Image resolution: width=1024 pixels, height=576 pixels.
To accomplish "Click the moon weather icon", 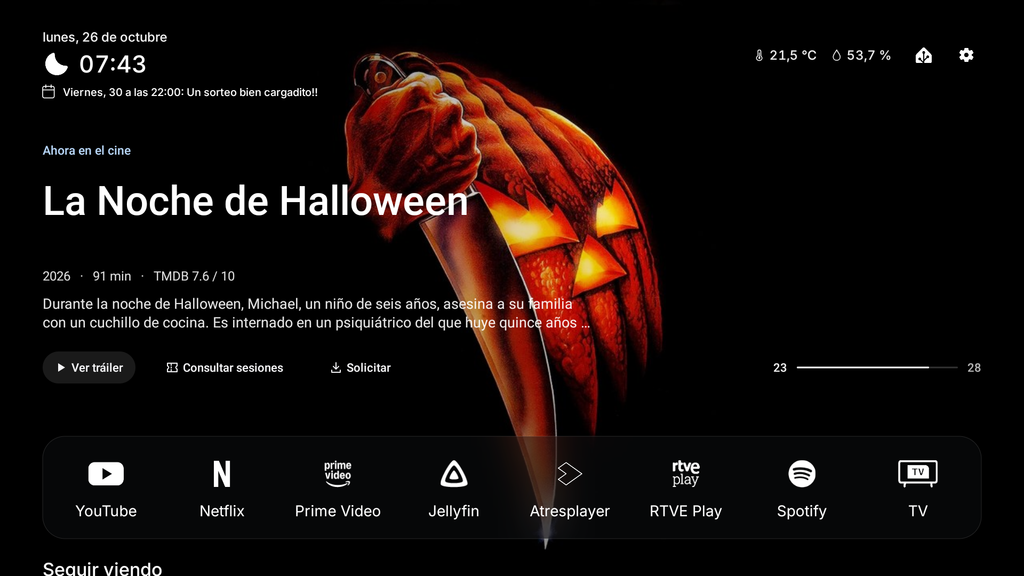I will pos(56,64).
